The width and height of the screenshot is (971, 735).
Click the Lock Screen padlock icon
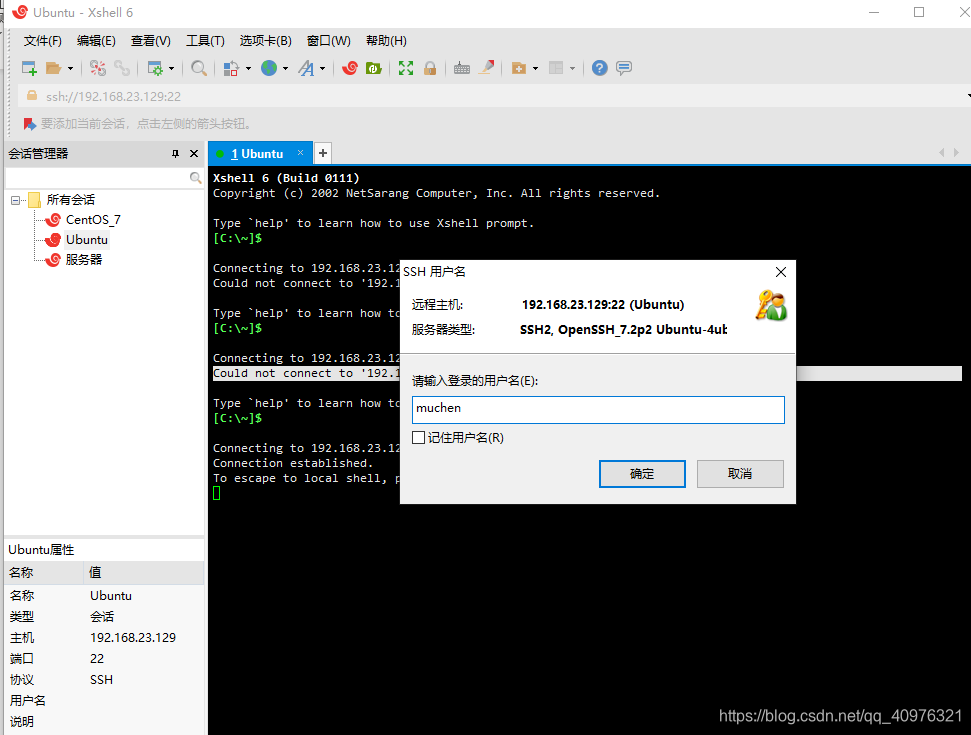click(x=430, y=68)
